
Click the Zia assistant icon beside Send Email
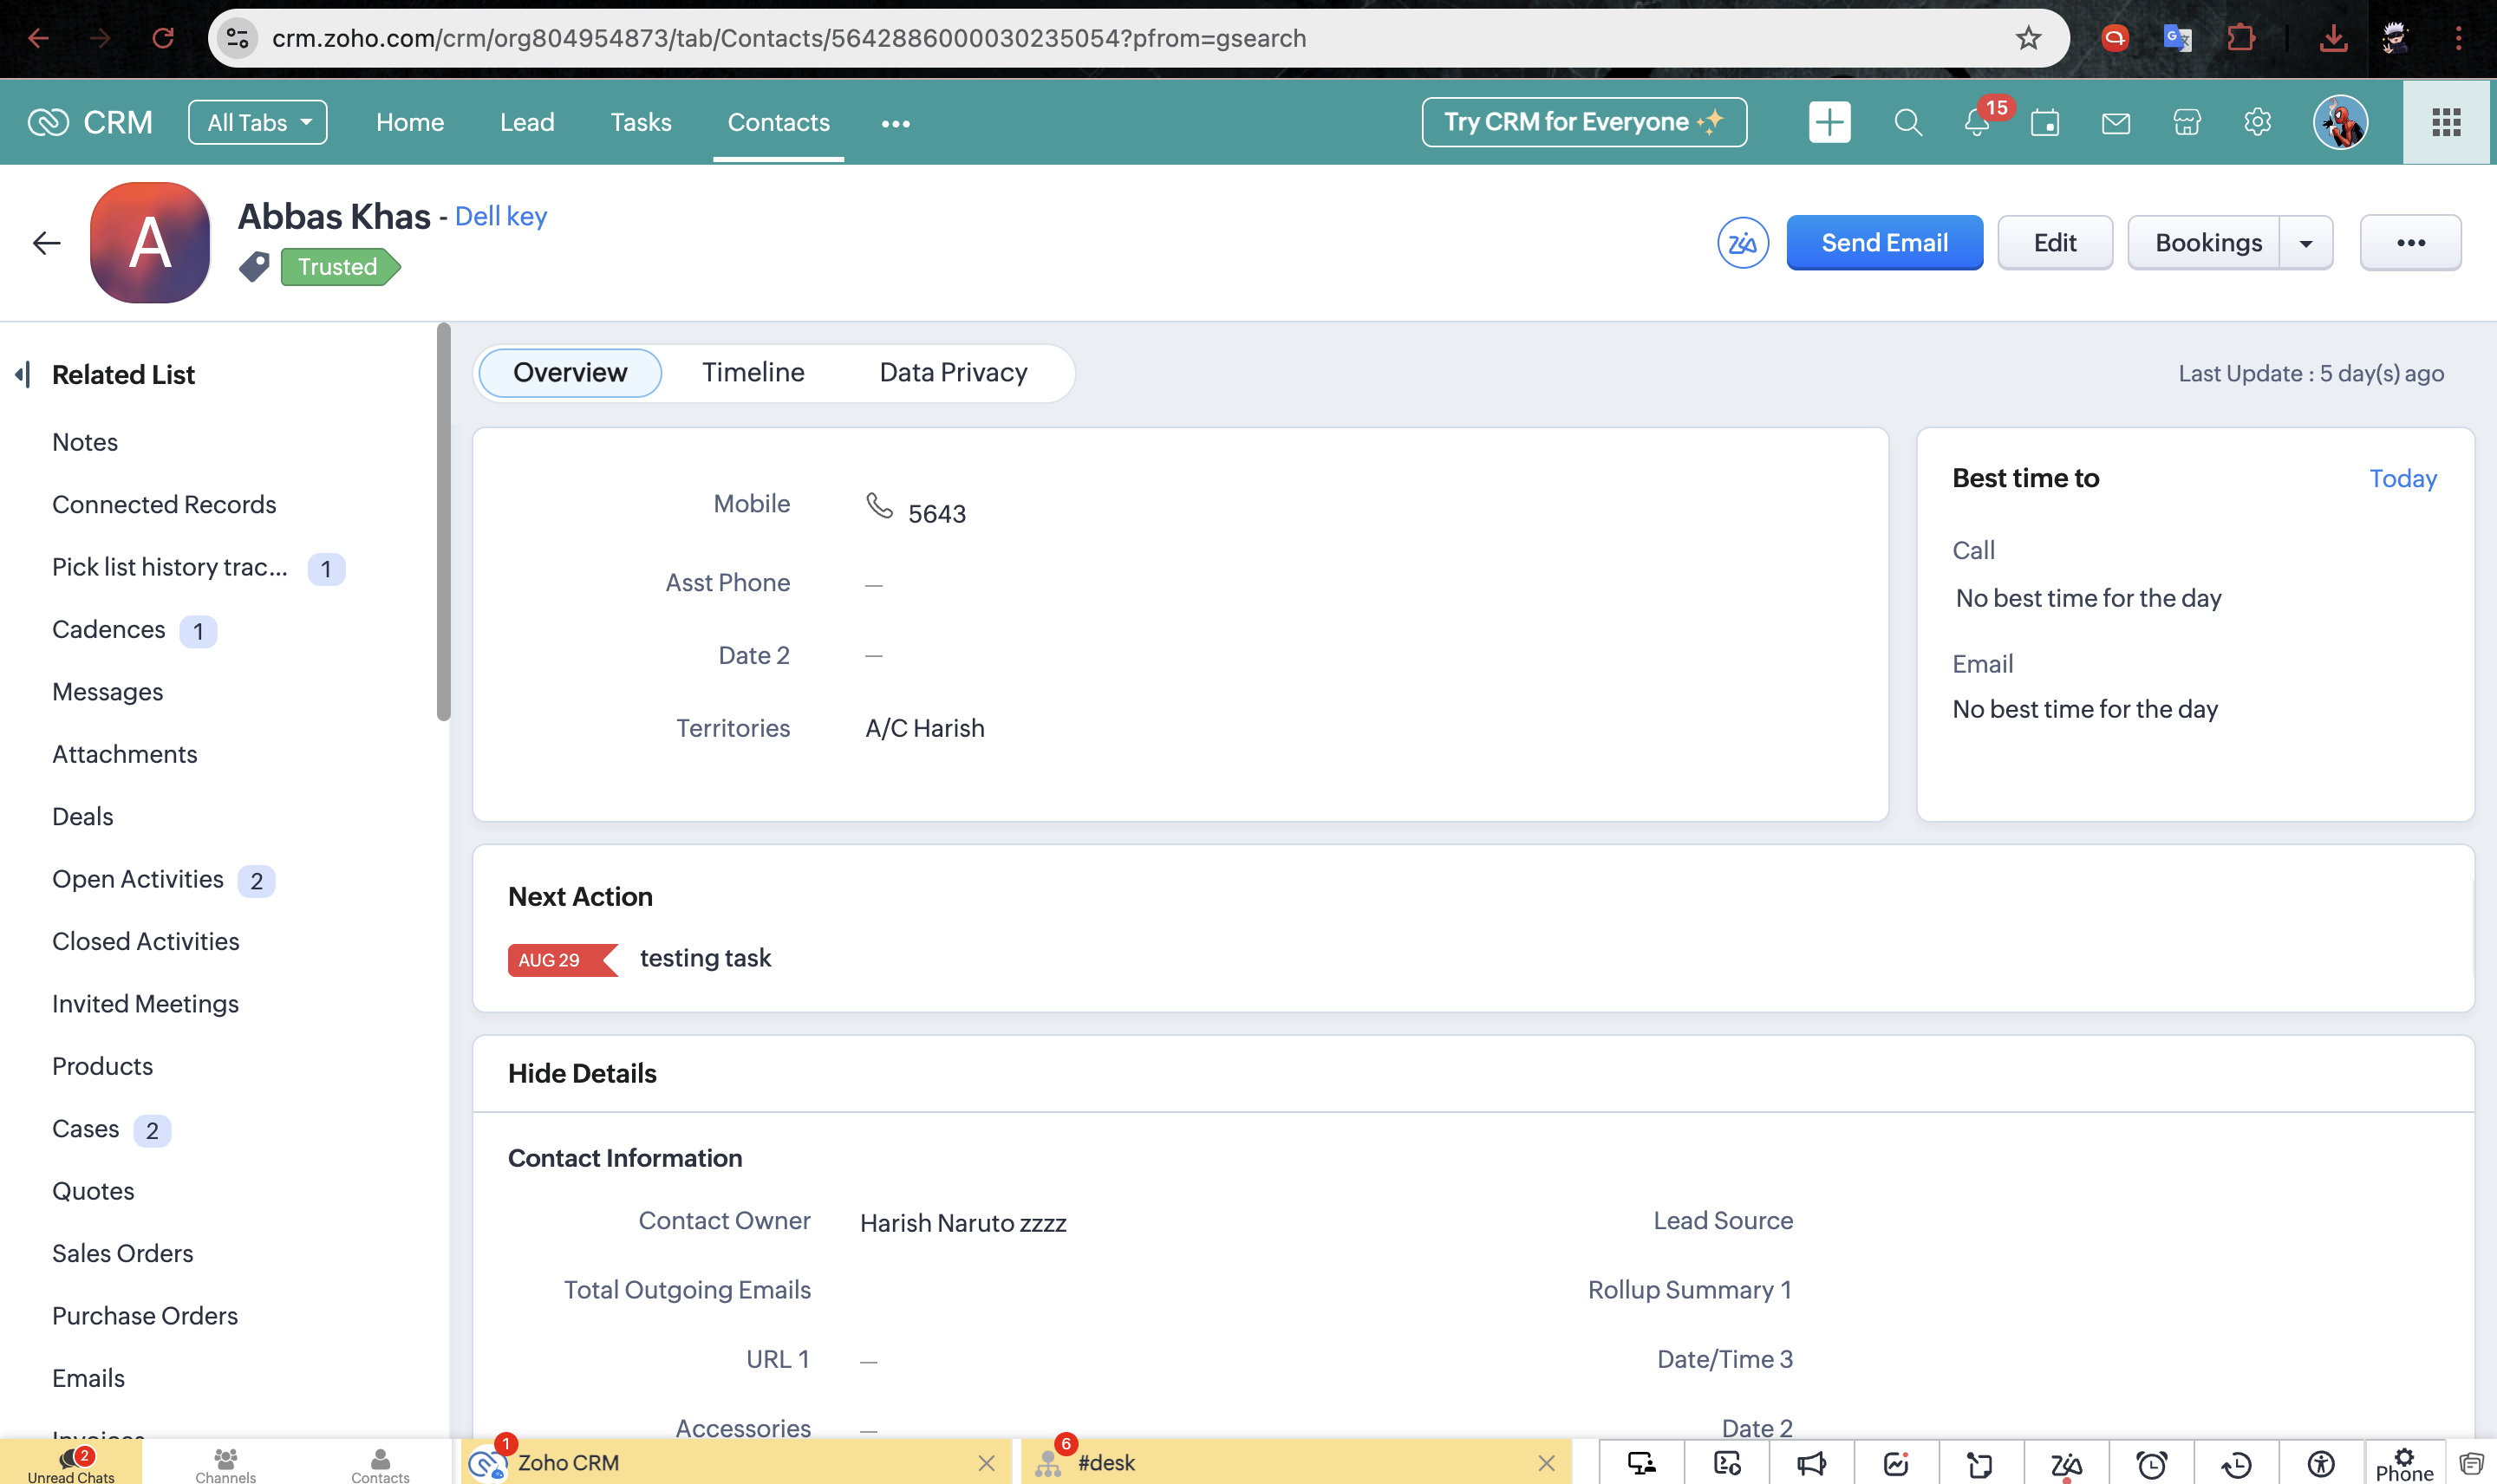(x=1742, y=243)
